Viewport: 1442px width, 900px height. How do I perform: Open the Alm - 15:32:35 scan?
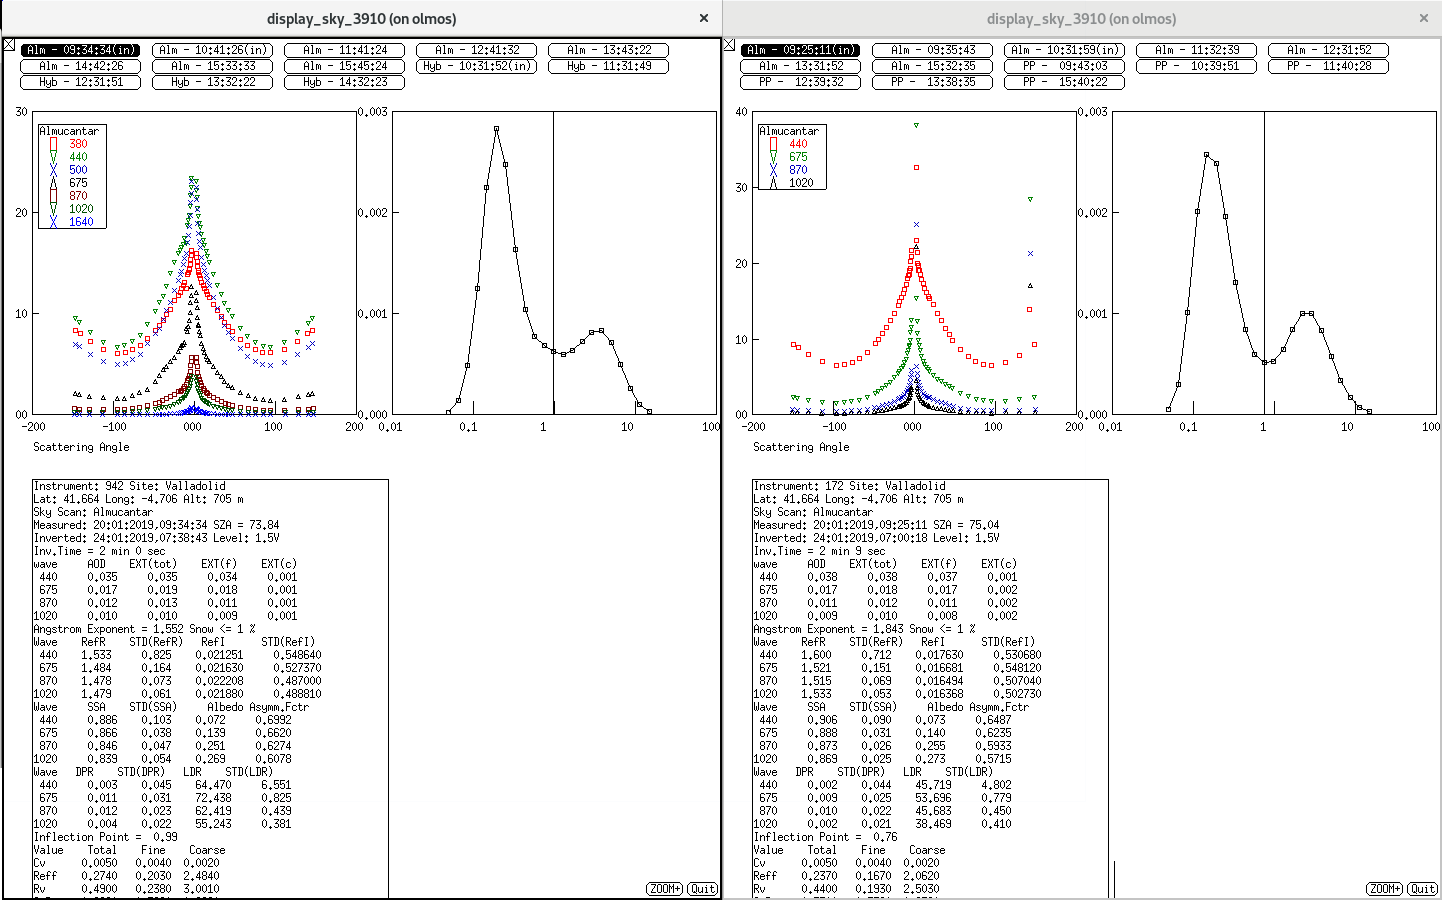pyautogui.click(x=932, y=66)
